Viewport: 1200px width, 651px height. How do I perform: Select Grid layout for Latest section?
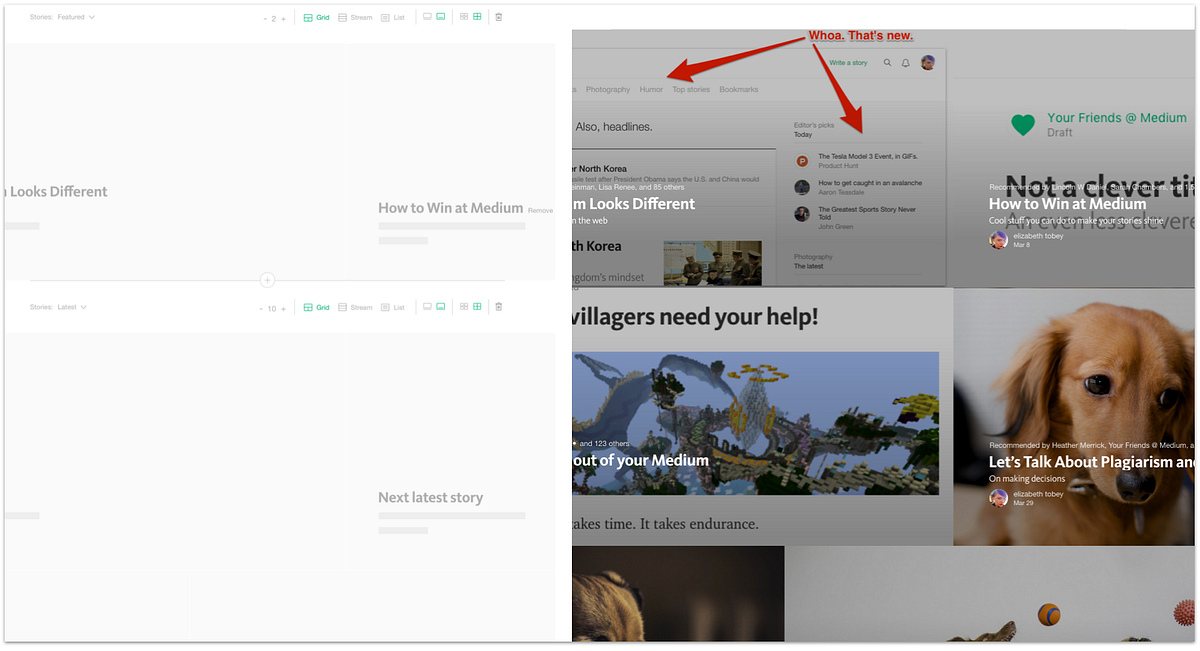pos(317,307)
